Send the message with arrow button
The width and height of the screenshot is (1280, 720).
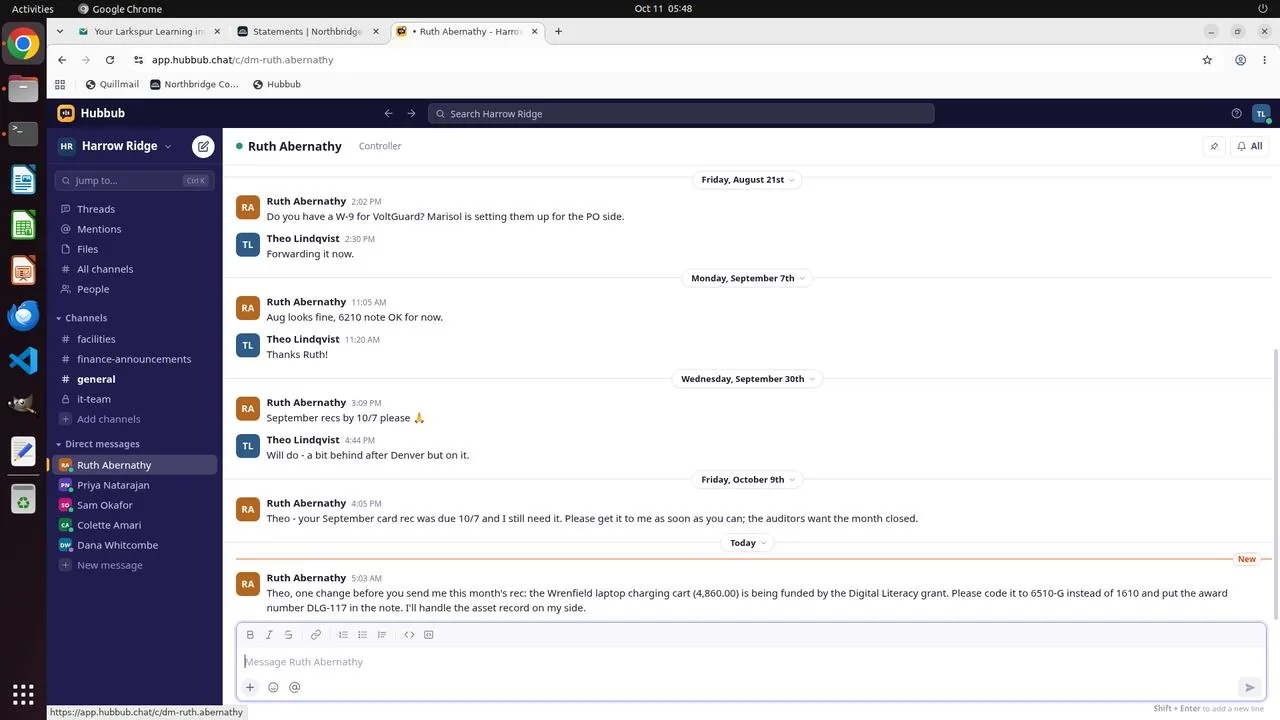(1249, 687)
